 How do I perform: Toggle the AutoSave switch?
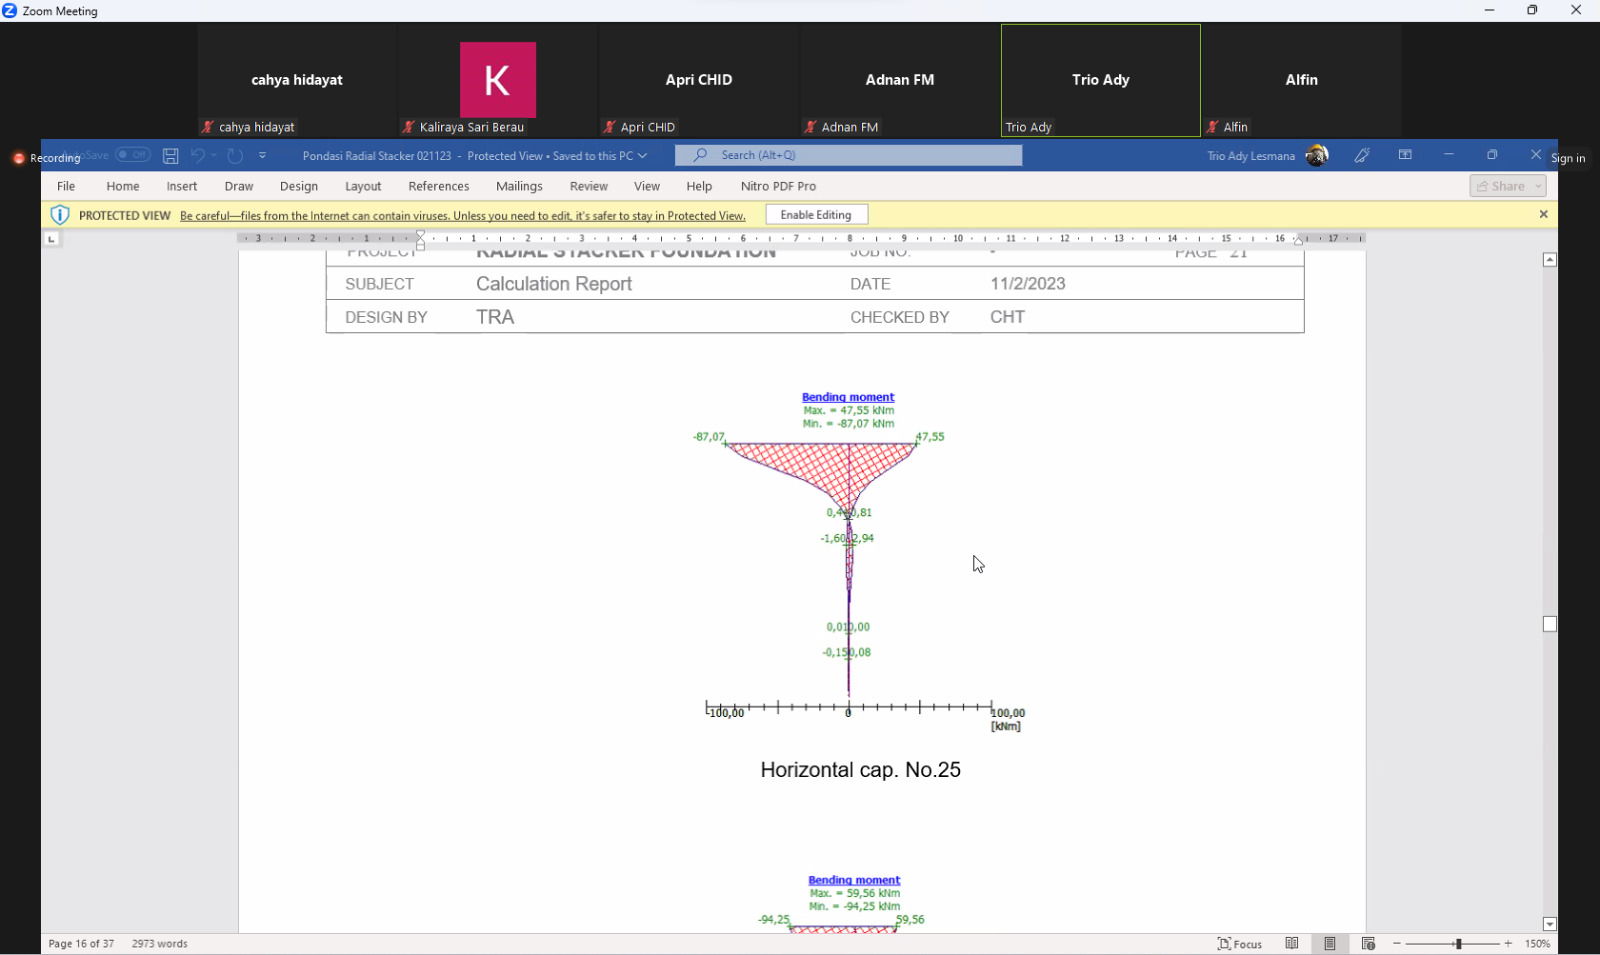click(132, 155)
